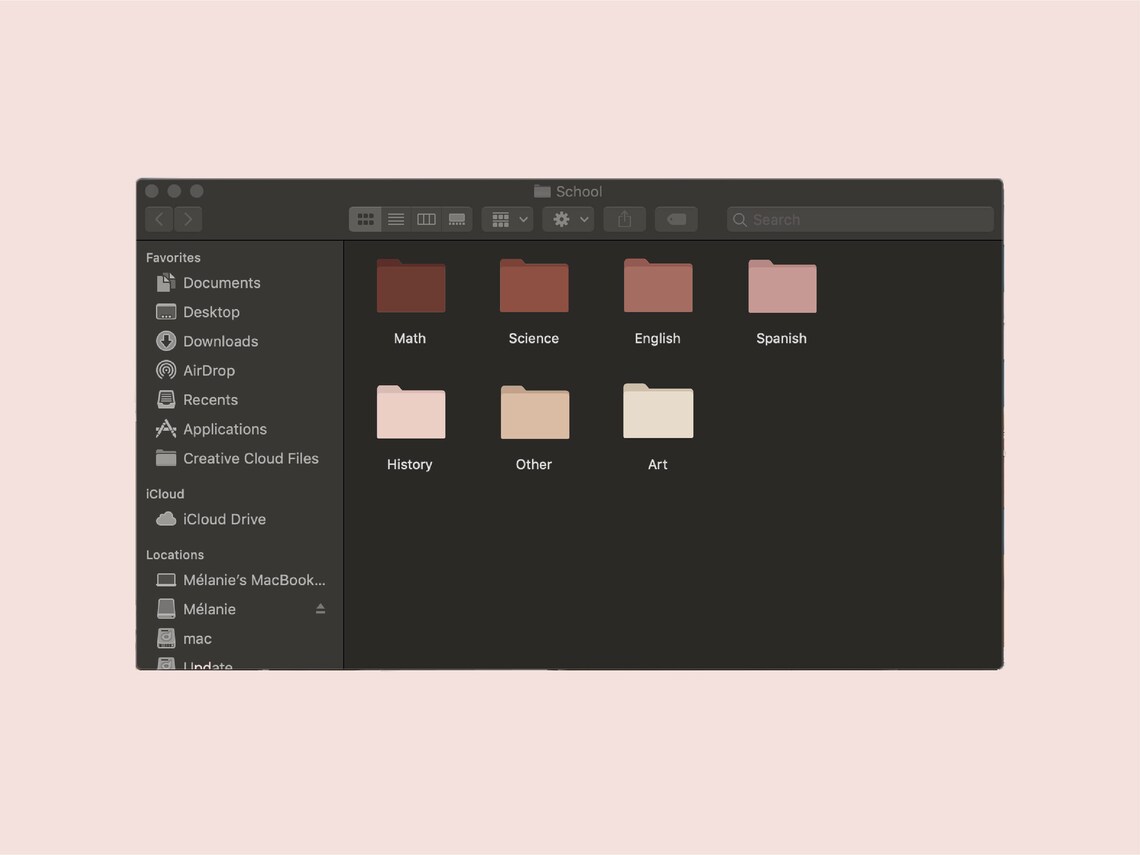Open the Action gear menu
This screenshot has height=855, width=1140.
tap(568, 219)
